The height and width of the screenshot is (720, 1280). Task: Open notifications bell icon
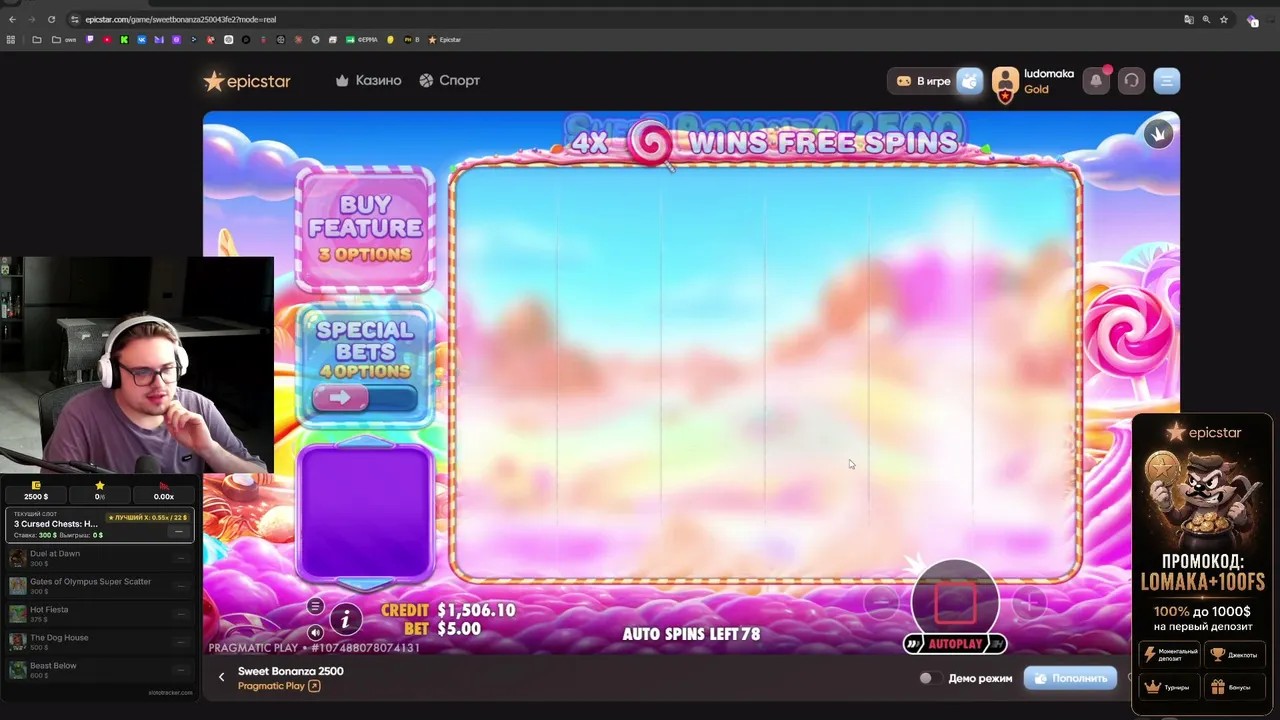click(1096, 81)
